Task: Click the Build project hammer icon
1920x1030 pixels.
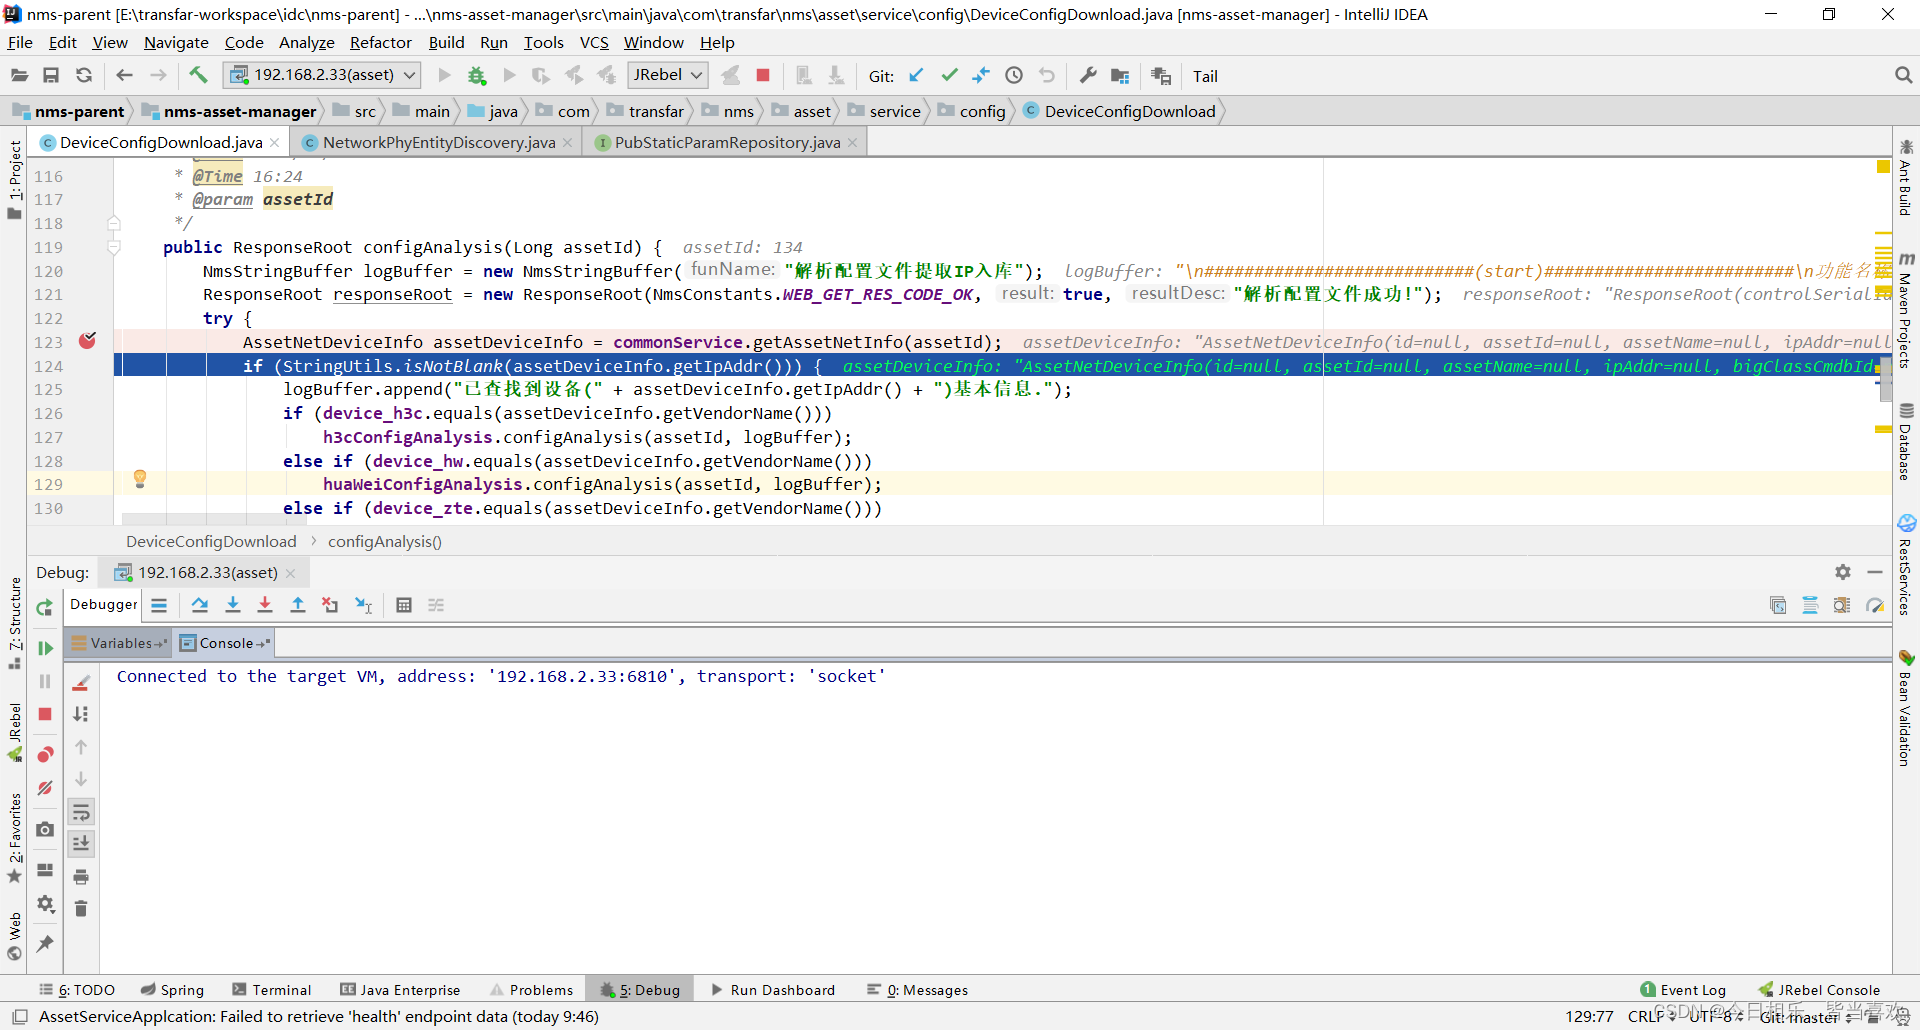Action: (x=198, y=75)
